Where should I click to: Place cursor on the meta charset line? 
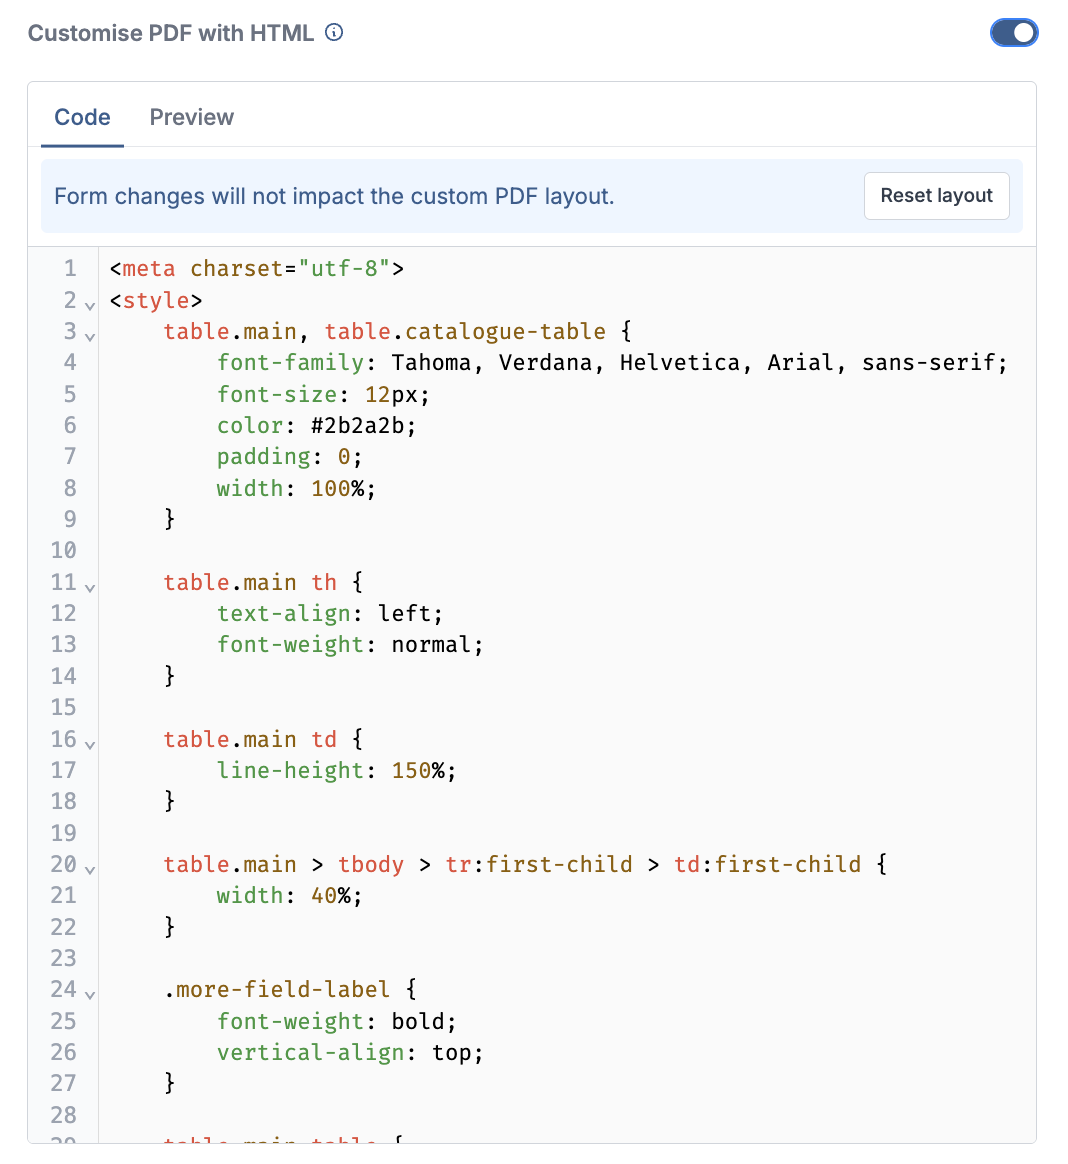click(x=257, y=269)
